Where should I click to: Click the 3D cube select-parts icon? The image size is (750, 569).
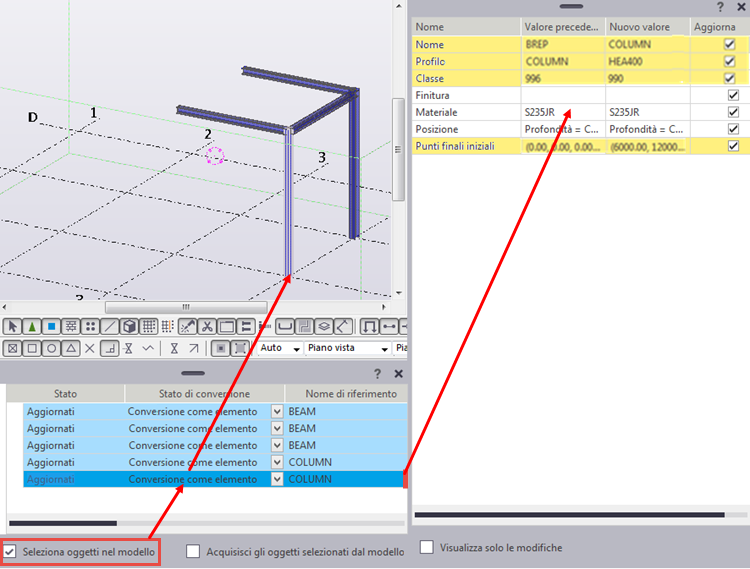pyautogui.click(x=129, y=327)
